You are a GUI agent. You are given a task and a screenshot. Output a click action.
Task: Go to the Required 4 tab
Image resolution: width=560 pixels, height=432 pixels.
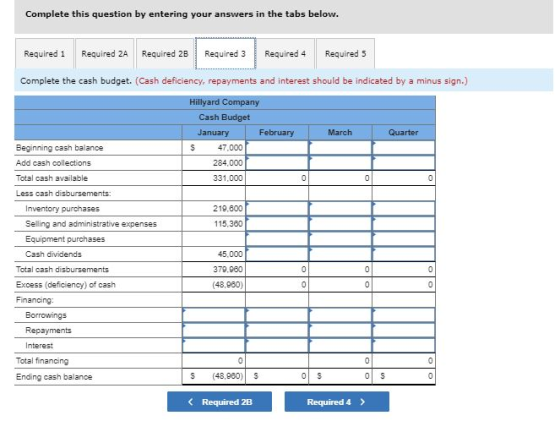tap(285, 54)
